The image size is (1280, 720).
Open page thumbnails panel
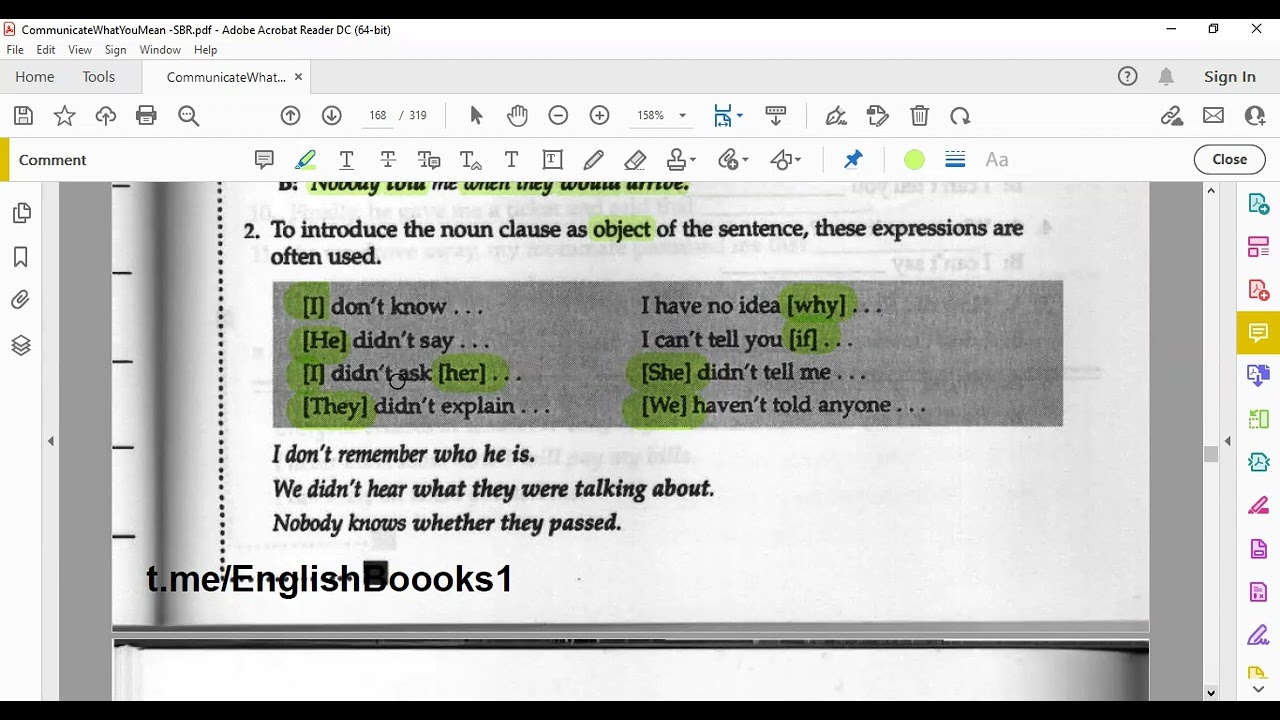coord(21,213)
